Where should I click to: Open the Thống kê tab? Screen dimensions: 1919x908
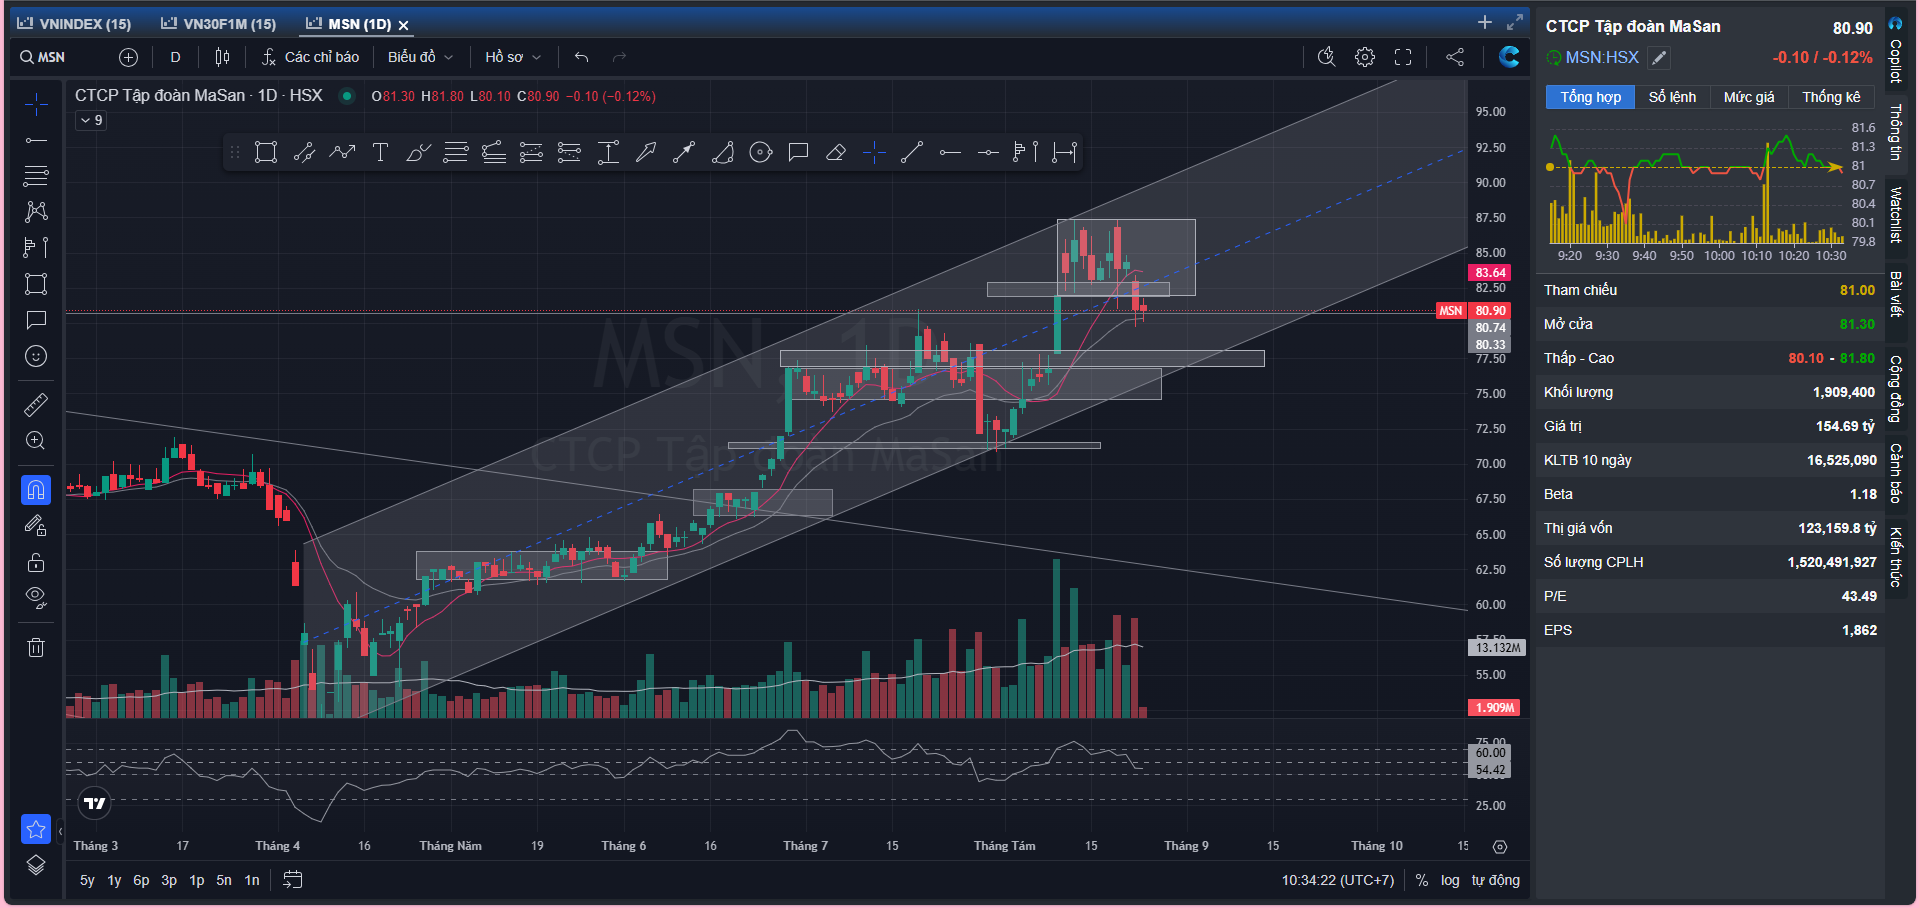point(1832,97)
